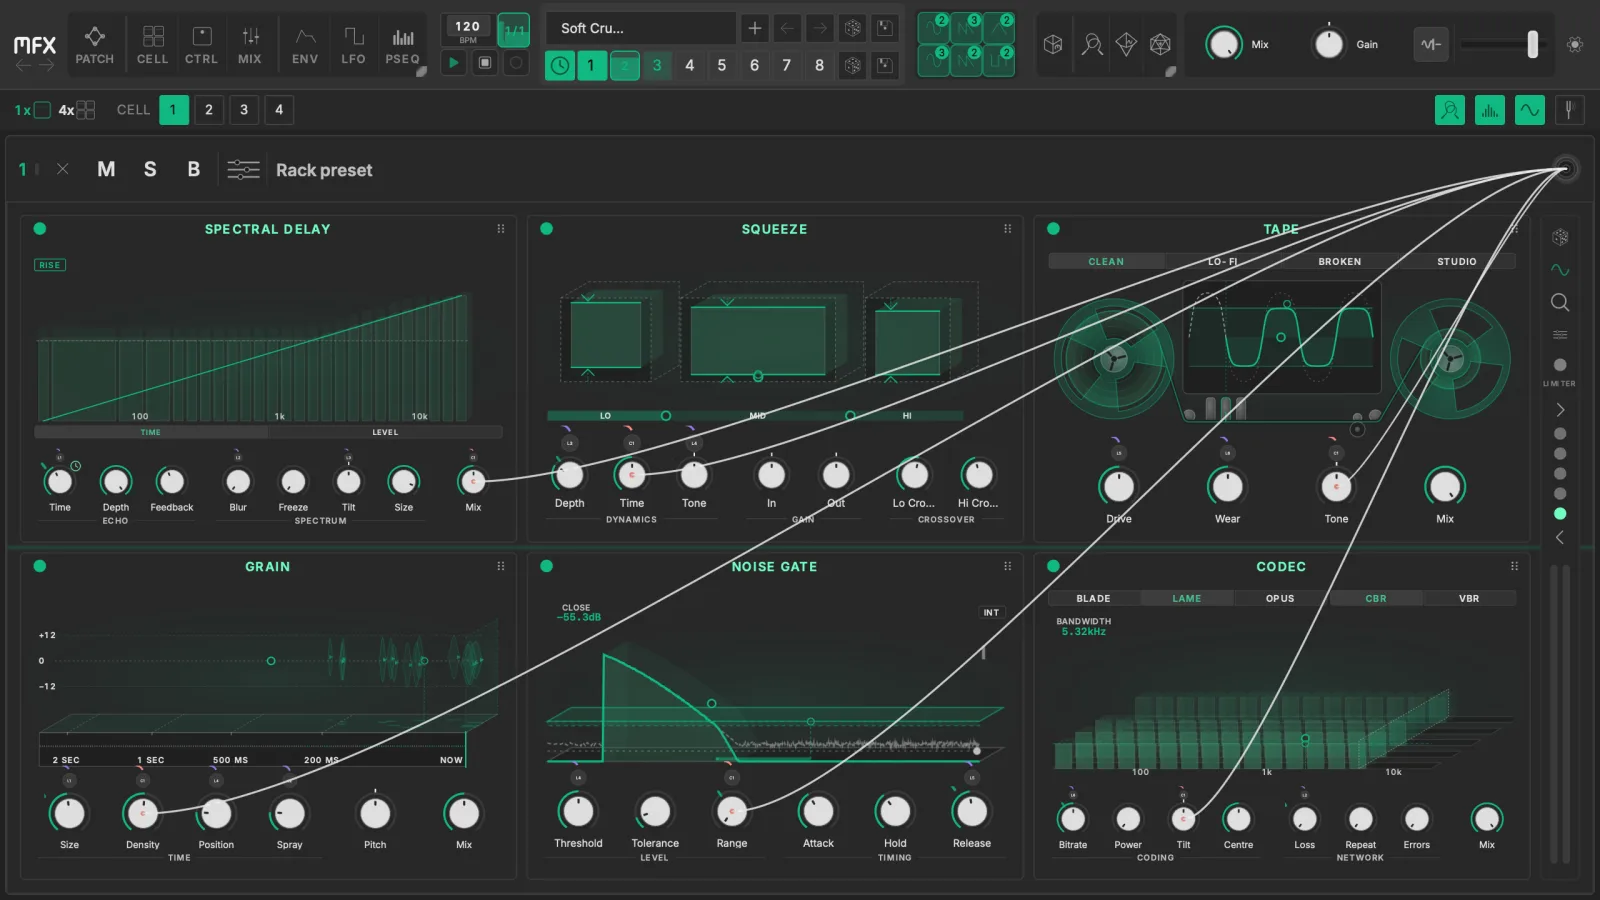Click the sidebar magnifier search icon
Image resolution: width=1600 pixels, height=900 pixels.
(1560, 302)
